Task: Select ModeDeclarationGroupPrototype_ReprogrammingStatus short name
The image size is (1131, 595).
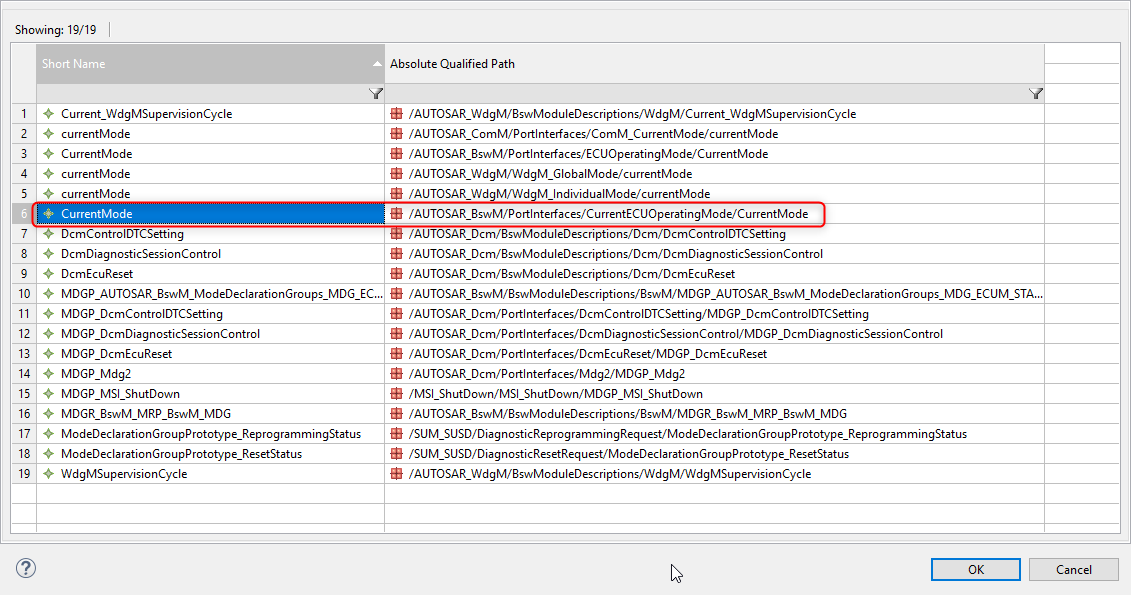Action: coord(211,434)
